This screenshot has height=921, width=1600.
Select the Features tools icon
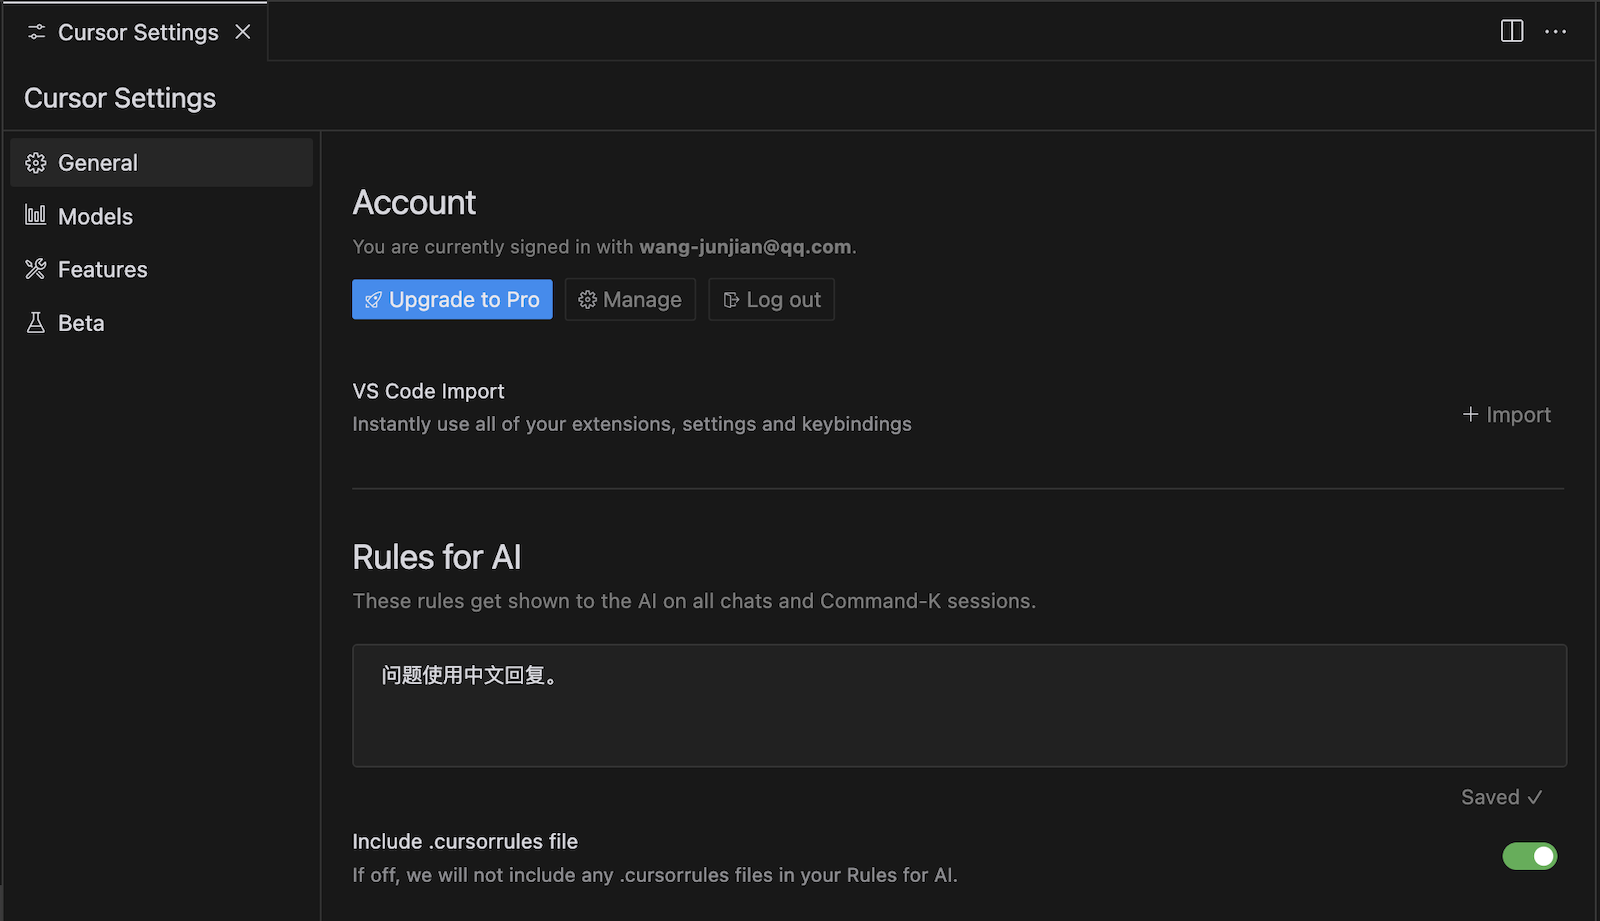36,269
